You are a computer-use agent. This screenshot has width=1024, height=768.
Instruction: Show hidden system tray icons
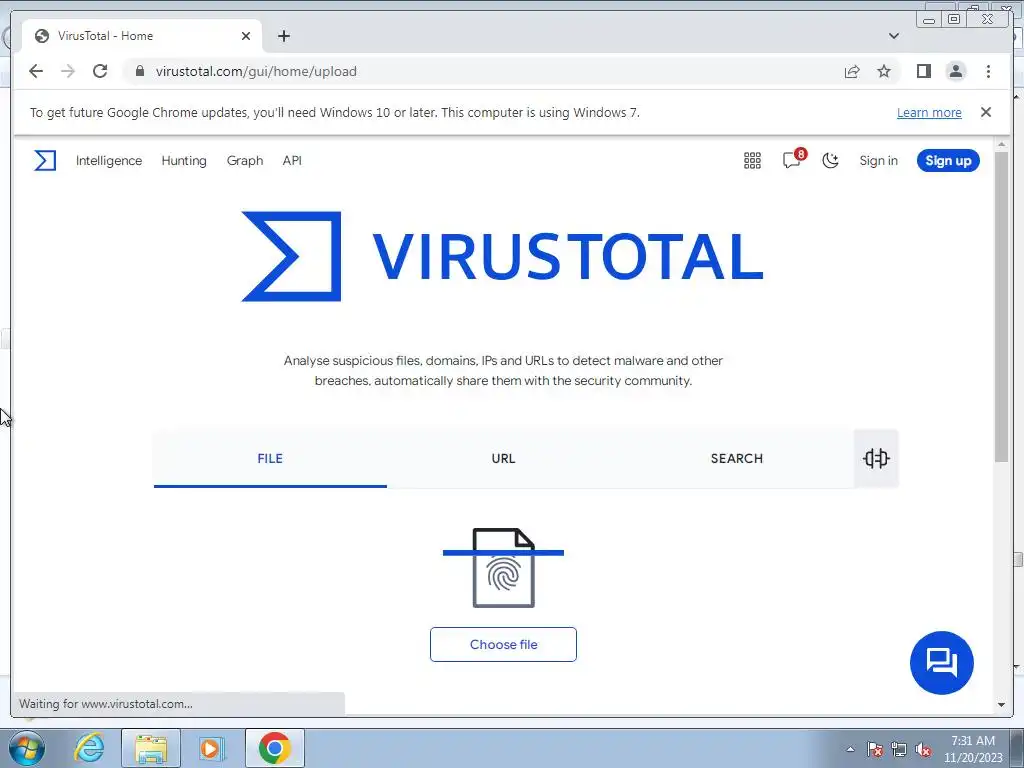point(850,749)
